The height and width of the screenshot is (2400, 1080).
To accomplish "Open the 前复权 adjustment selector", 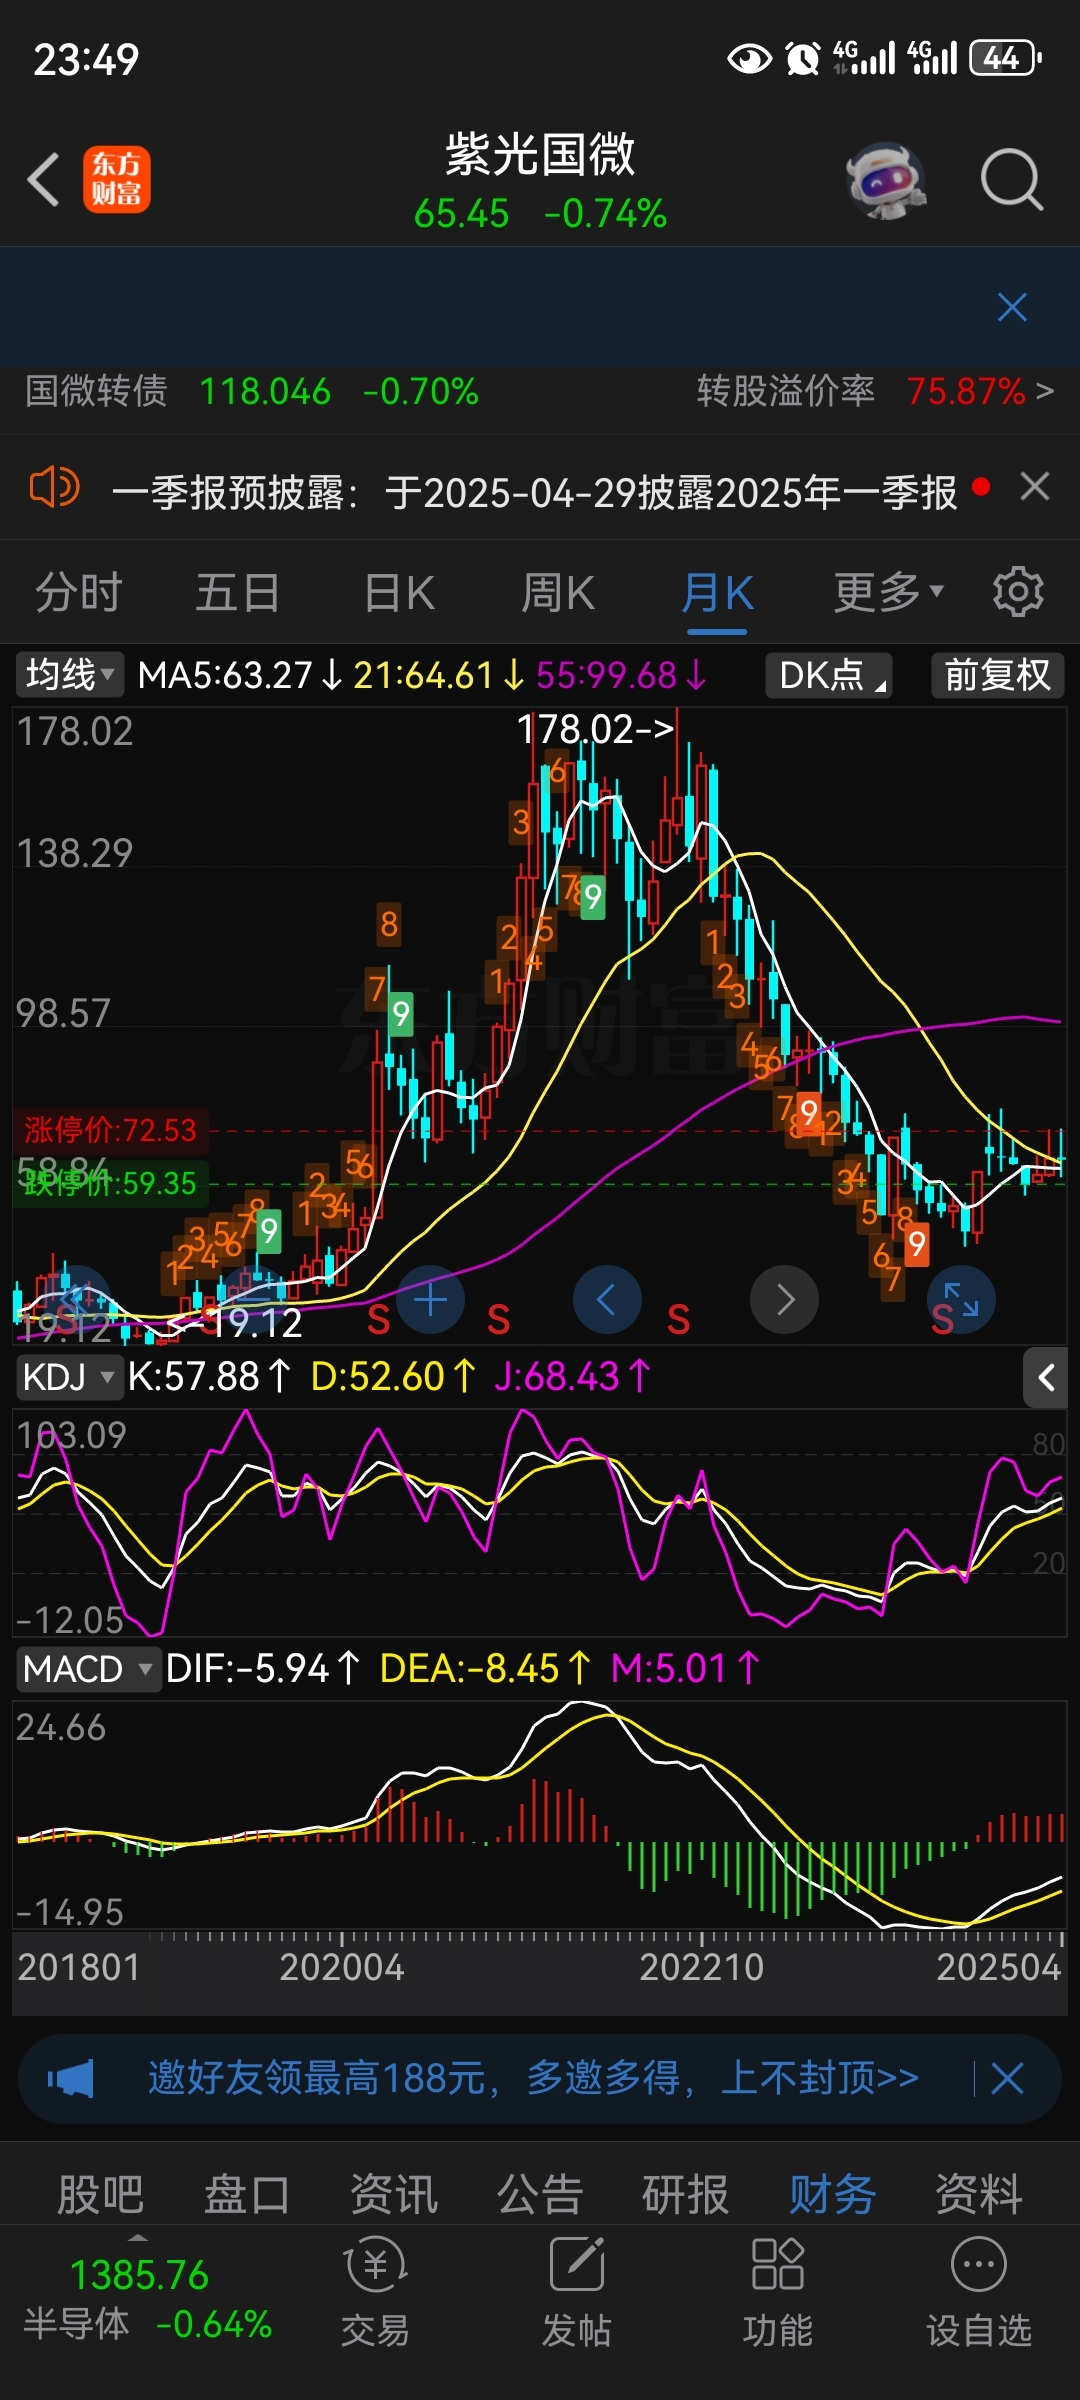I will [x=997, y=675].
